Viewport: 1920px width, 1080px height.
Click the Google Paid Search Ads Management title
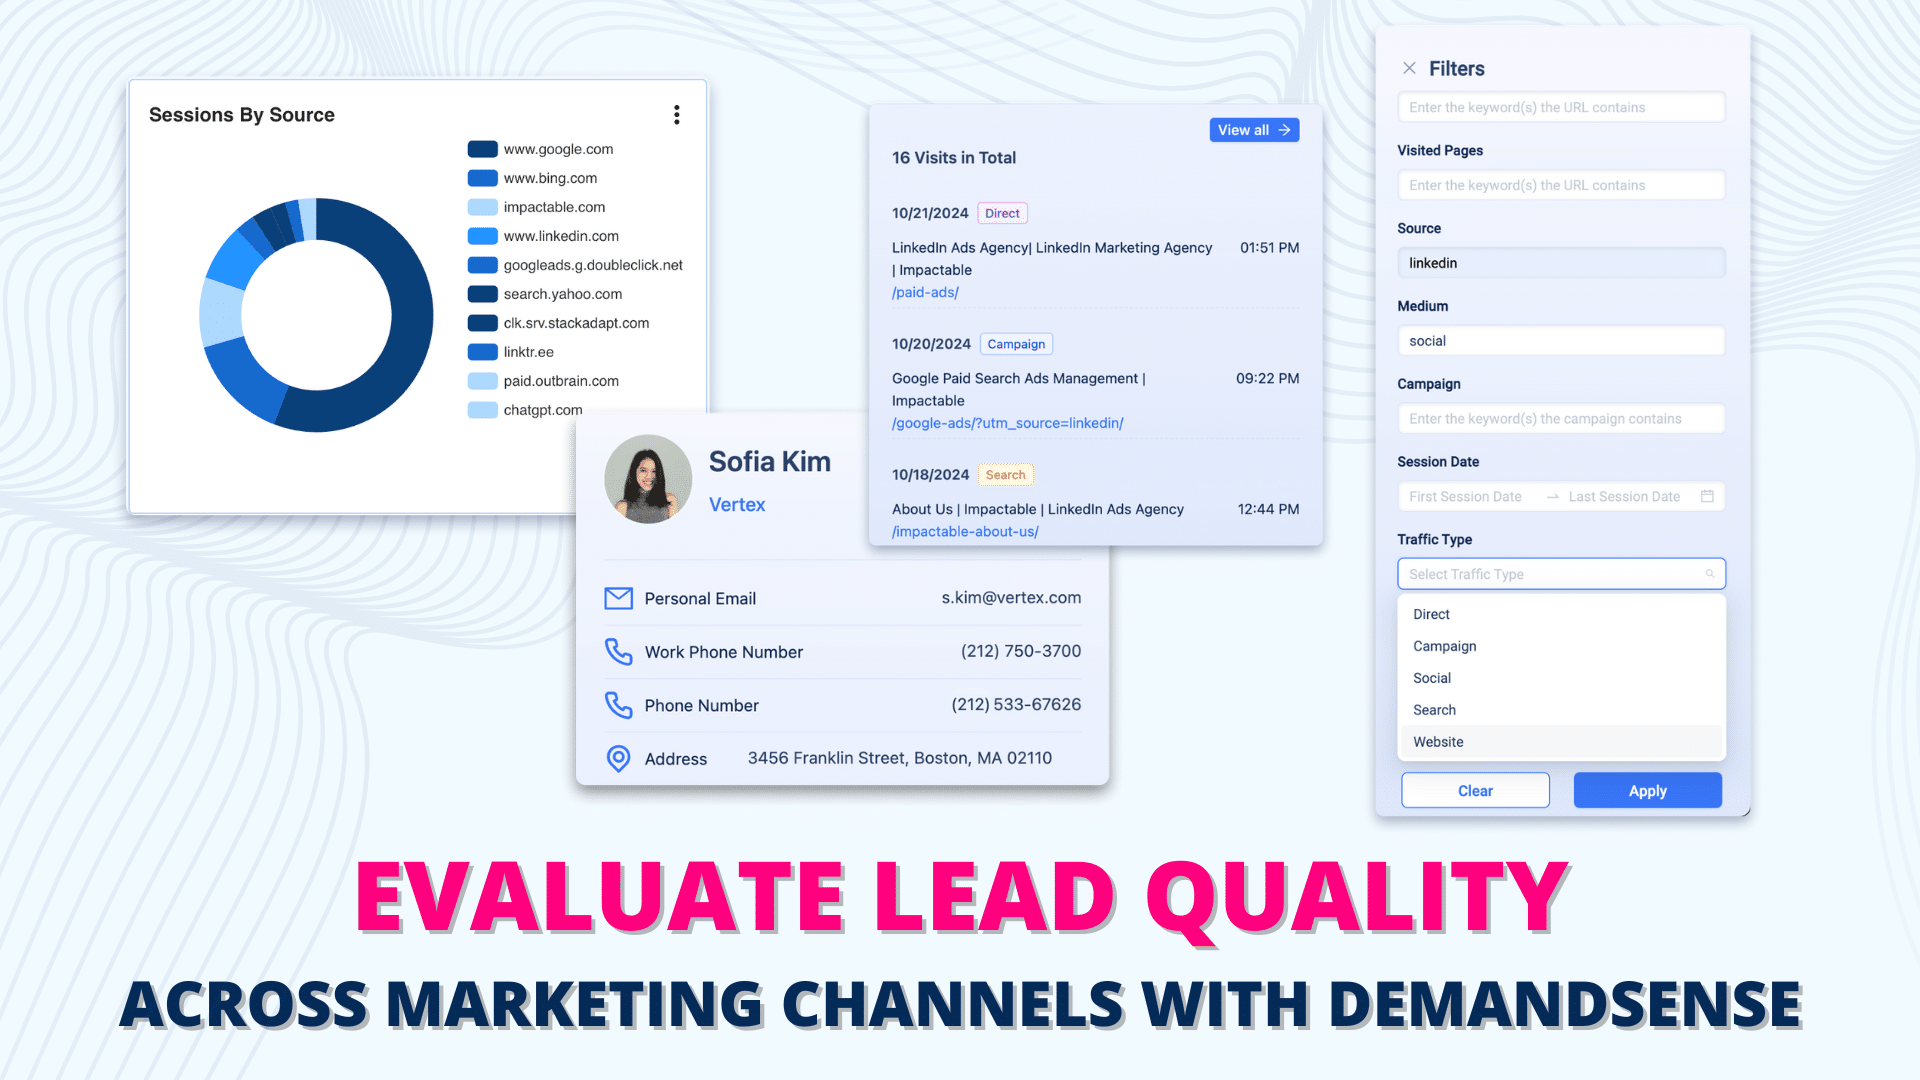pos(1019,390)
